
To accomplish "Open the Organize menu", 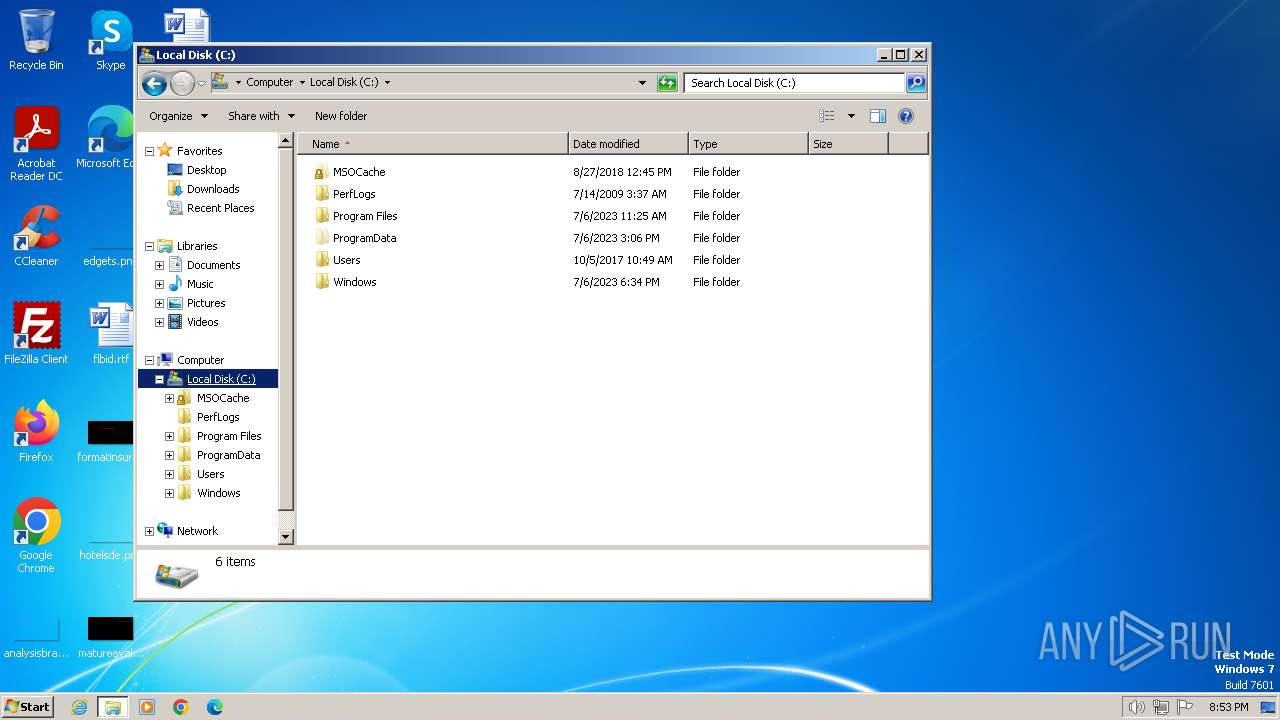I will pos(178,116).
